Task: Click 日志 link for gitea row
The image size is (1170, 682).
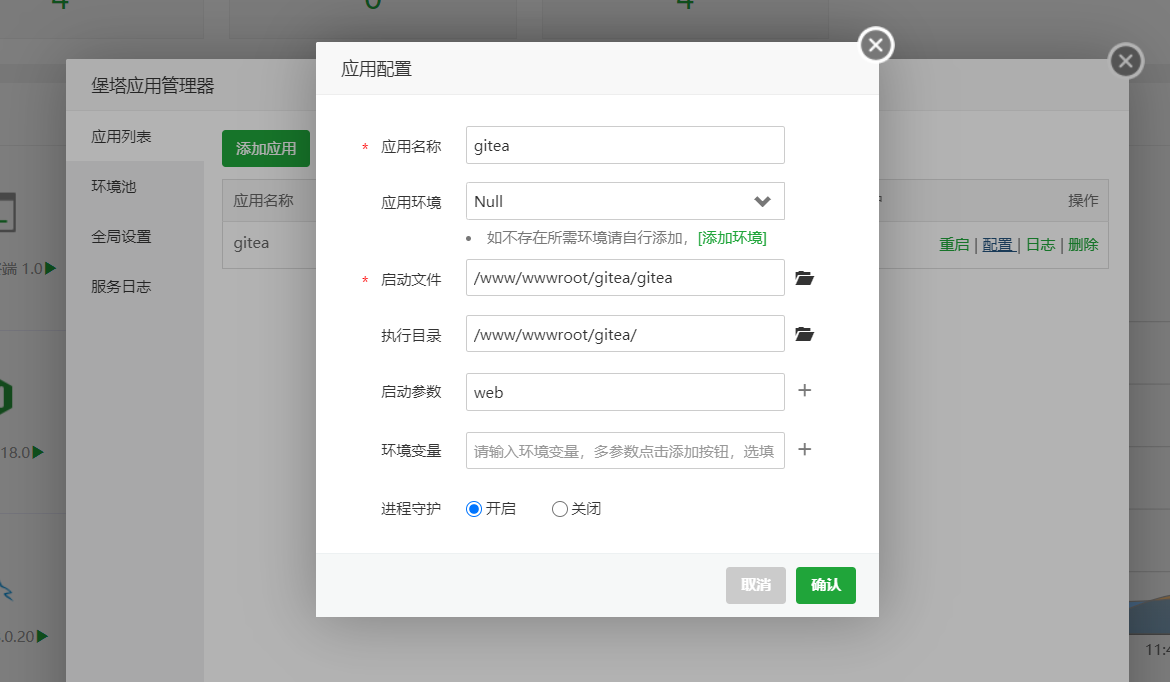Action: tap(1040, 245)
